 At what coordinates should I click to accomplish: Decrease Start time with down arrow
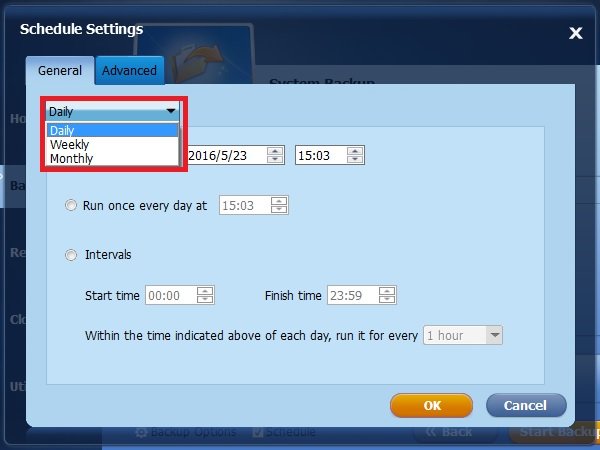[x=205, y=300]
